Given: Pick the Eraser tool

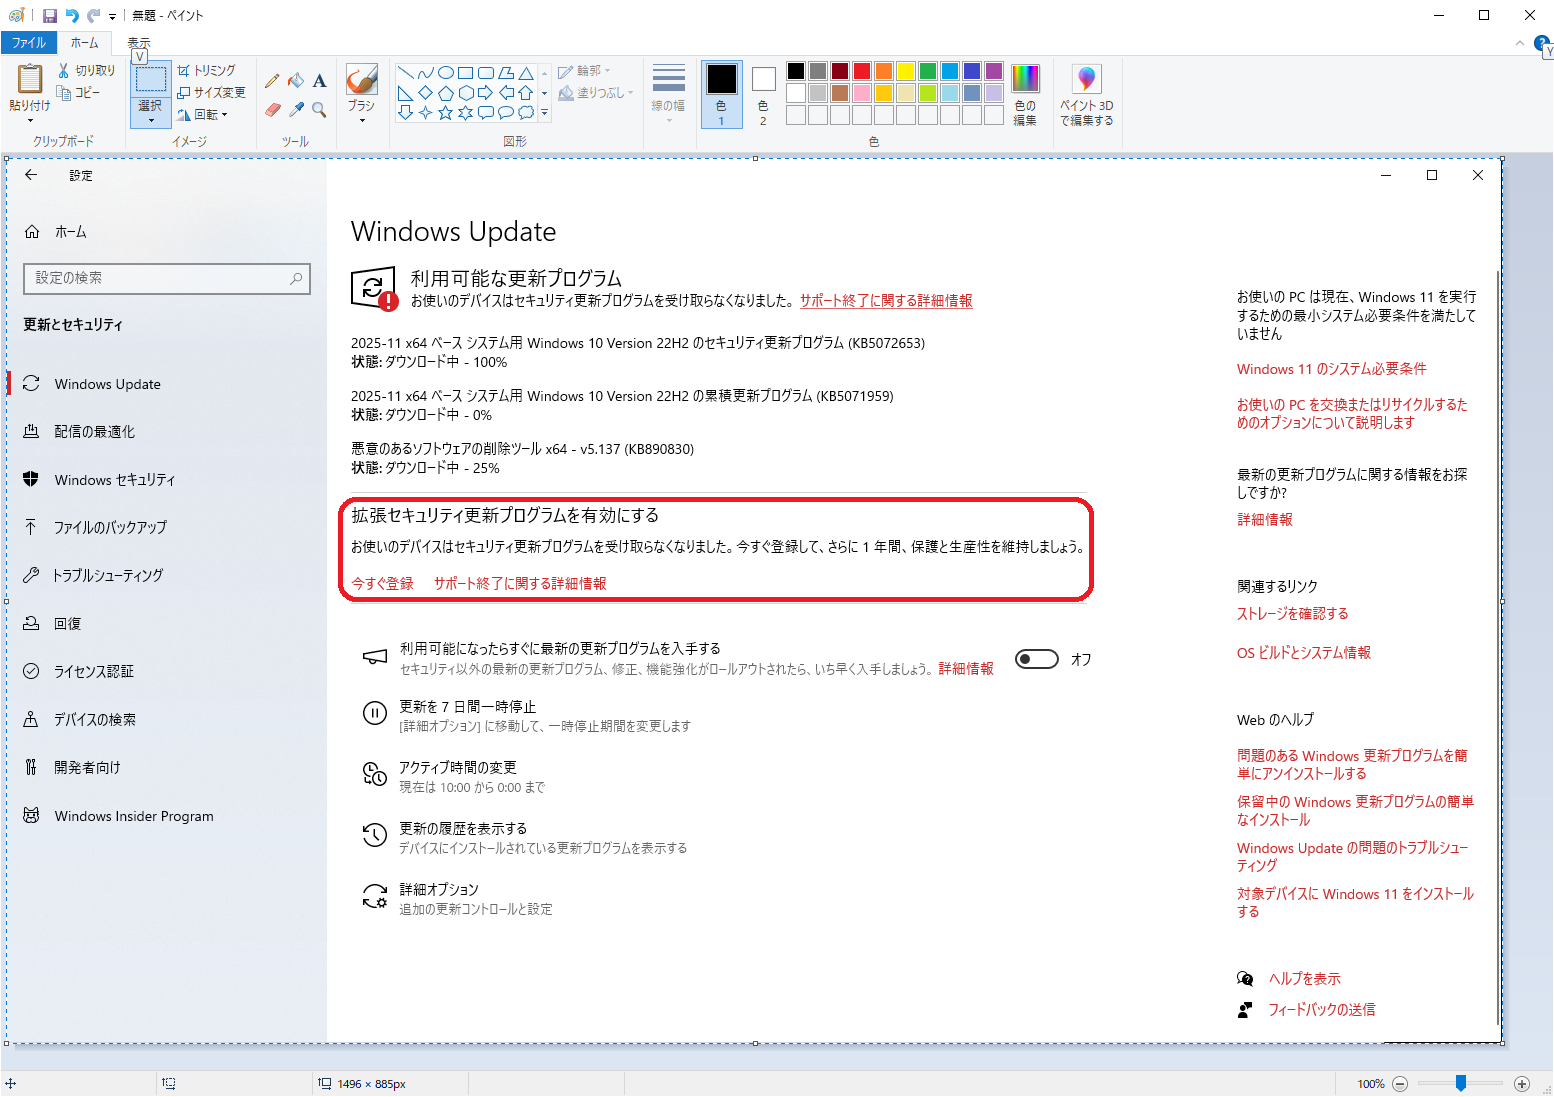Looking at the screenshot, I should click(272, 109).
